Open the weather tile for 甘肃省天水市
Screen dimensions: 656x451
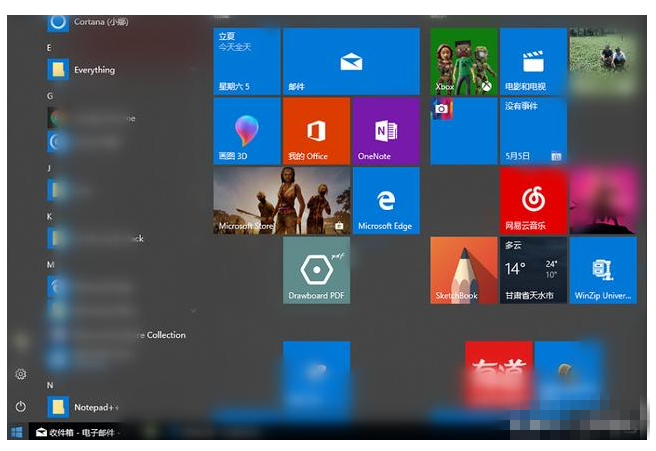pos(533,270)
